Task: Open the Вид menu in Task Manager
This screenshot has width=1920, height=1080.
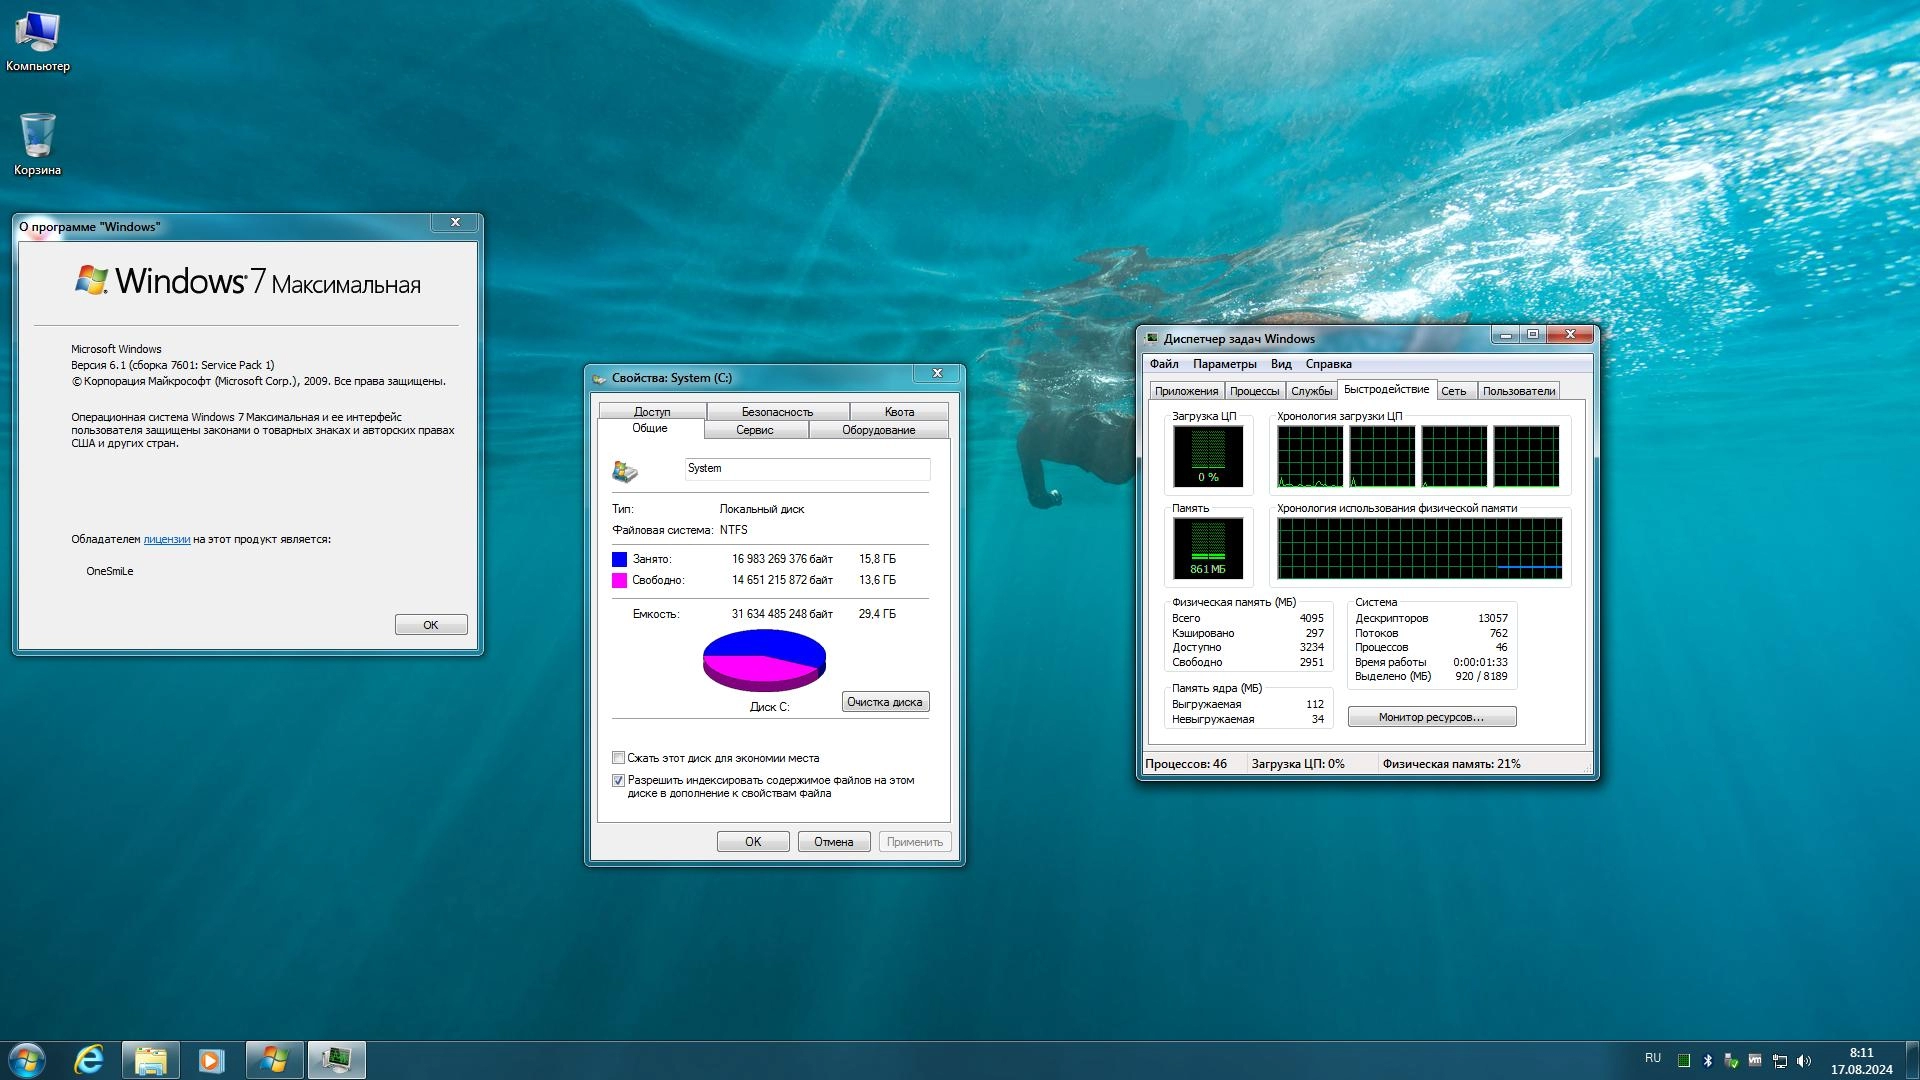Action: pos(1281,364)
